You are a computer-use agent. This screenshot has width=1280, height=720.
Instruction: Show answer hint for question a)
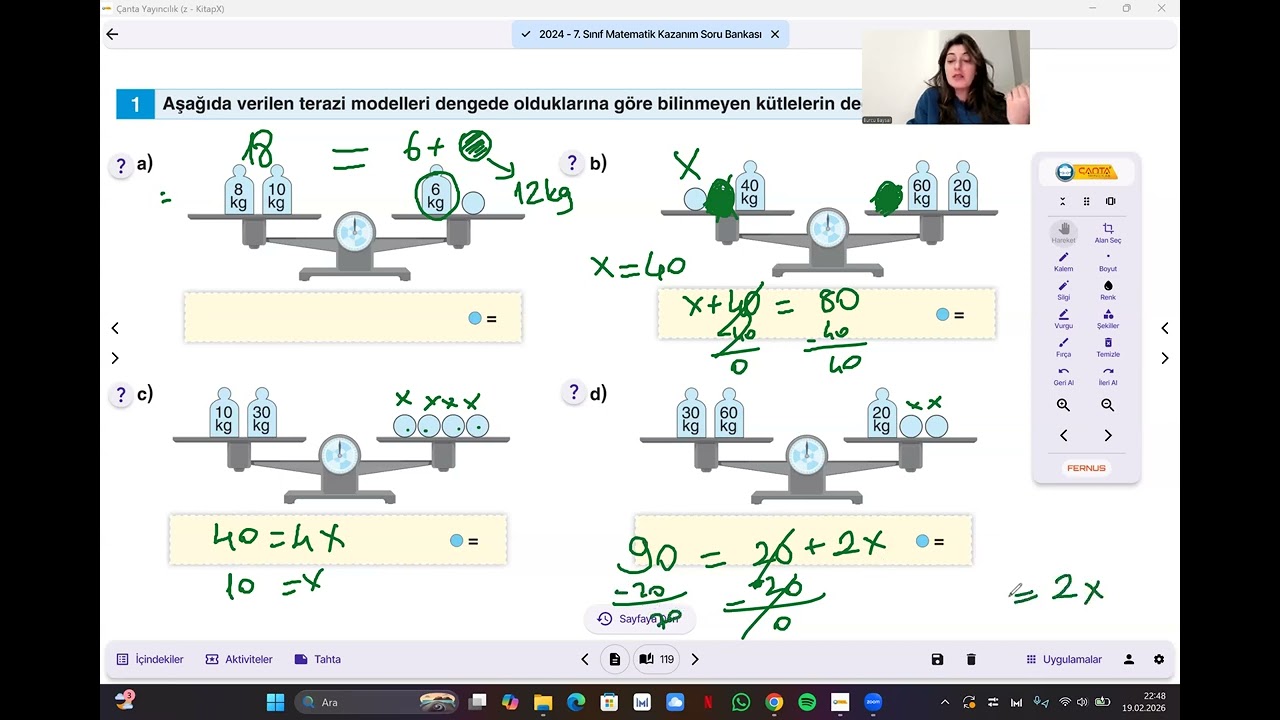(x=121, y=166)
